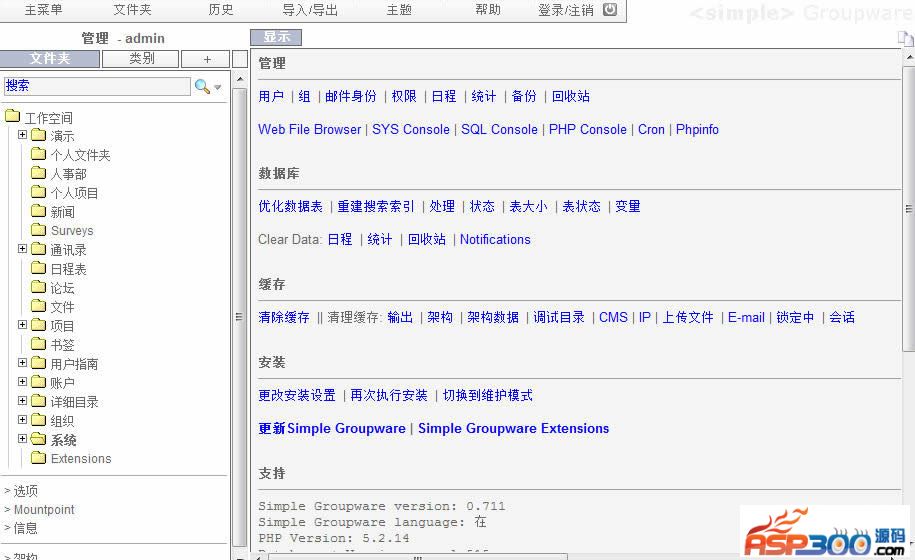Viewport: 915px width, 560px height.
Task: Click the CMS cache link
Action: click(613, 317)
